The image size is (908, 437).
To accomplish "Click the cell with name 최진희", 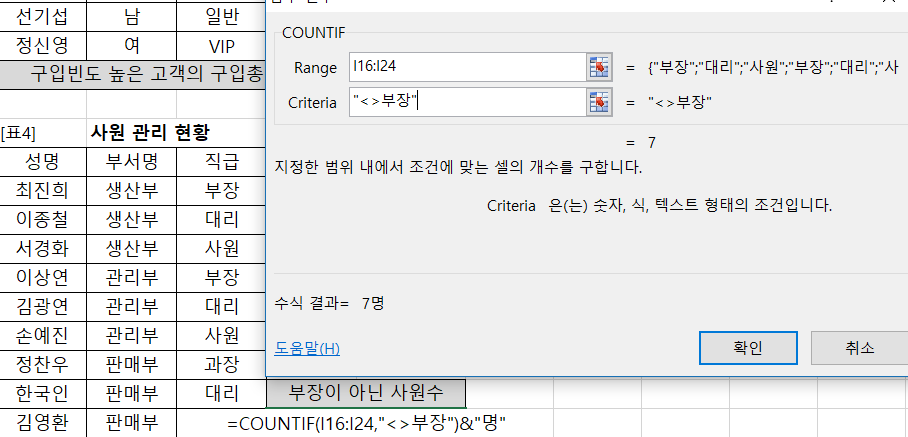I will (44, 190).
